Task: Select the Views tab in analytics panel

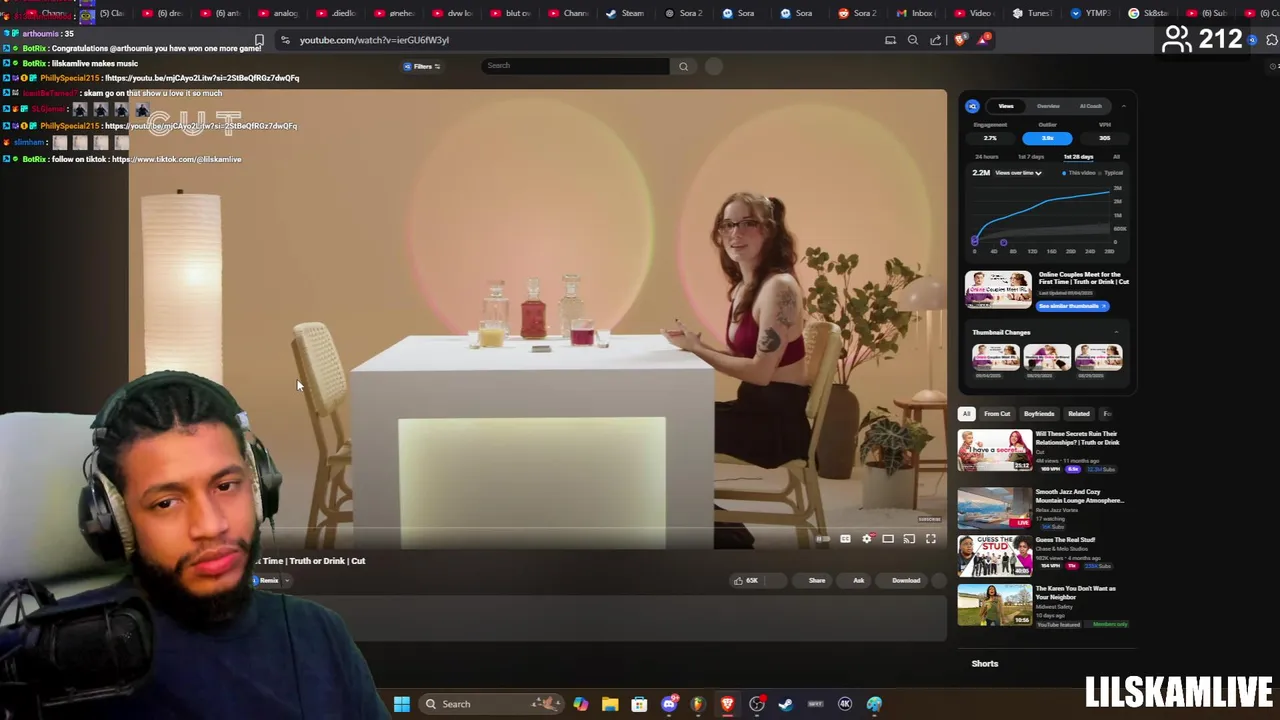Action: [x=1006, y=106]
